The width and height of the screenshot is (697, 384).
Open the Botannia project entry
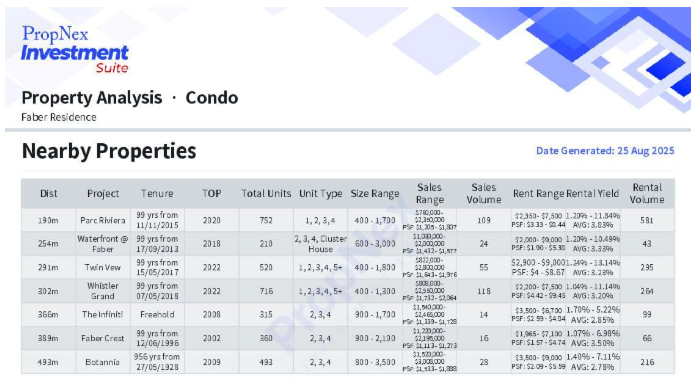click(103, 362)
